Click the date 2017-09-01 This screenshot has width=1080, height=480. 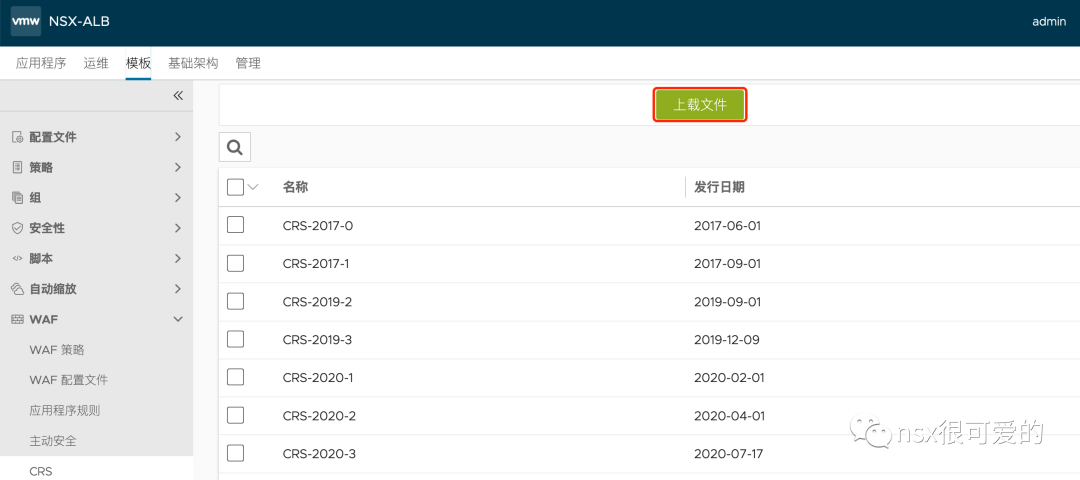pos(727,264)
